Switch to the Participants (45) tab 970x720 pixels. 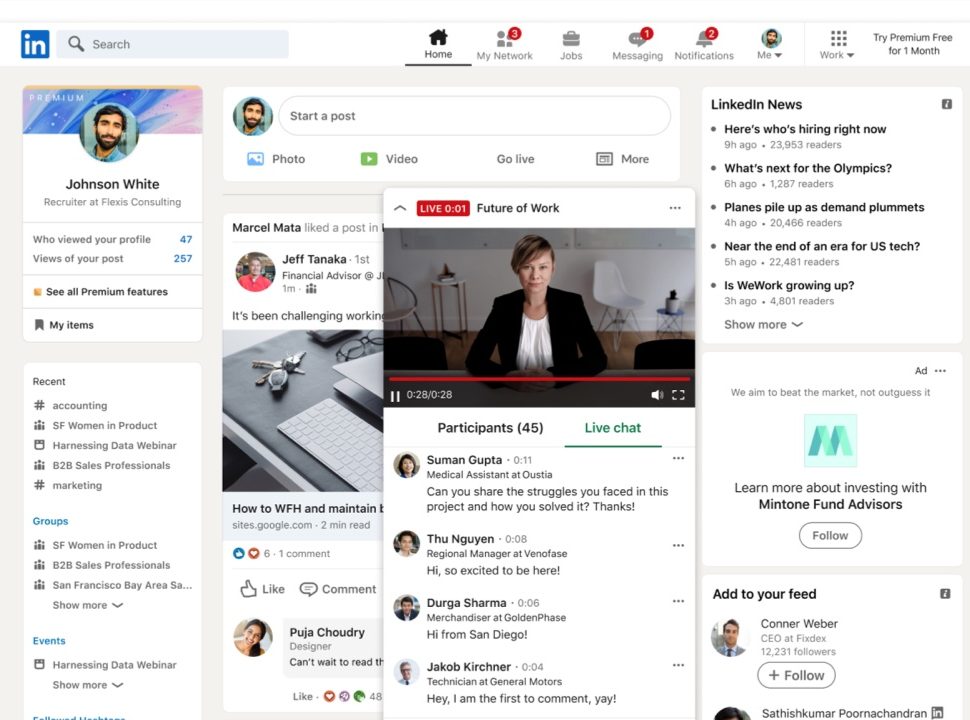coord(490,428)
